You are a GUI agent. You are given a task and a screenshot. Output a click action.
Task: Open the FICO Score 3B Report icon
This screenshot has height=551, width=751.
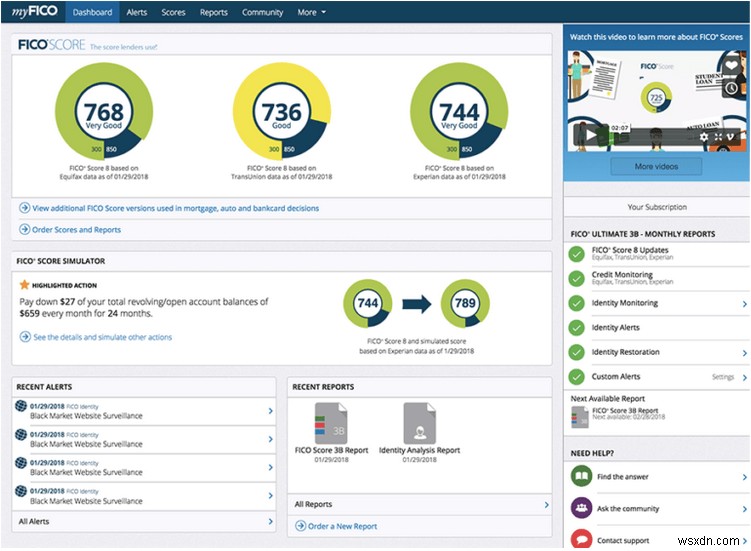[331, 423]
